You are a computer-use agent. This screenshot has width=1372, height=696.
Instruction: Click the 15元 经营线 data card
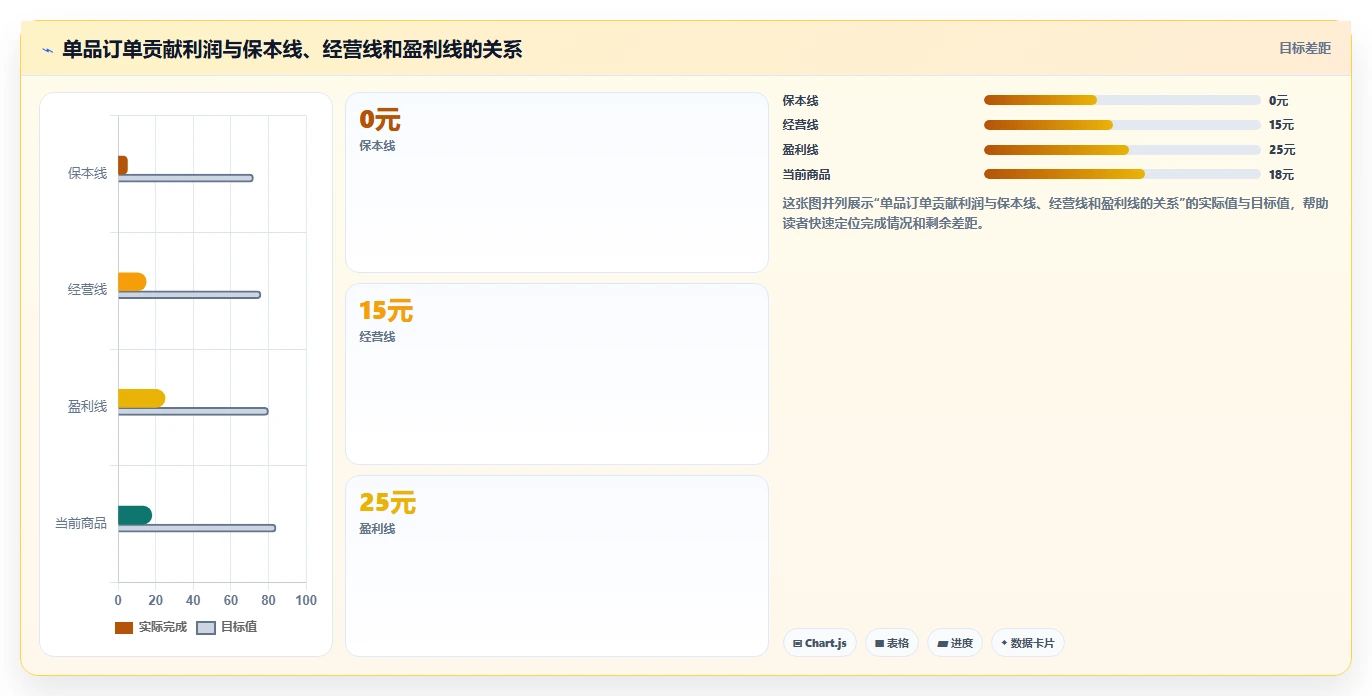click(557, 374)
